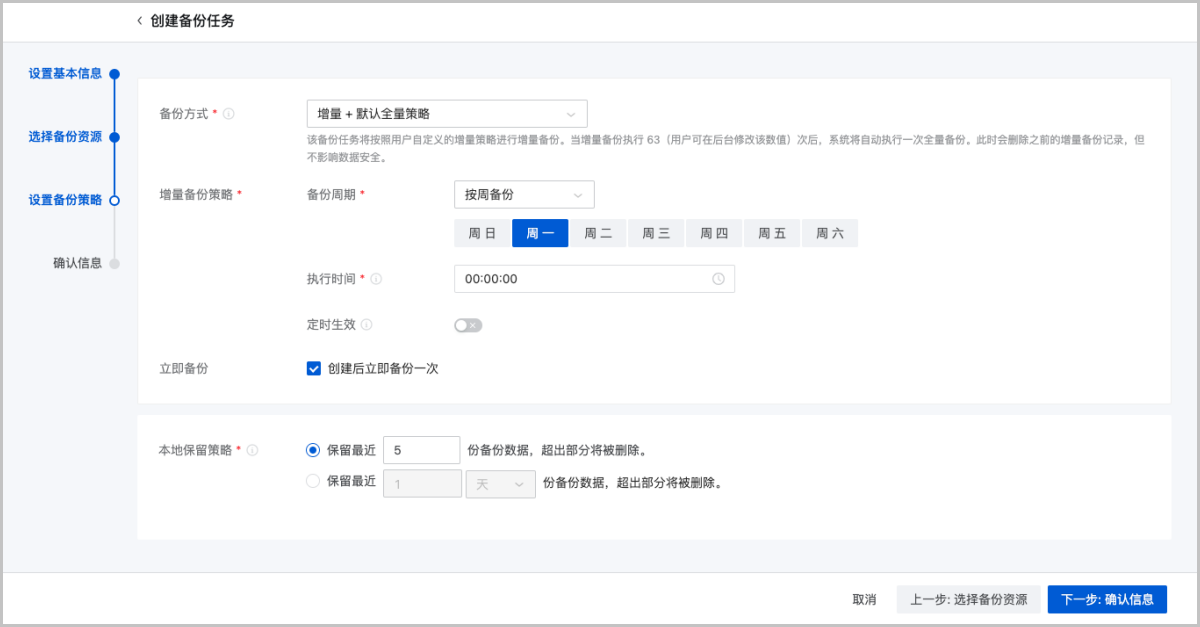
Task: Select 周三 as backup day
Action: [x=656, y=233]
